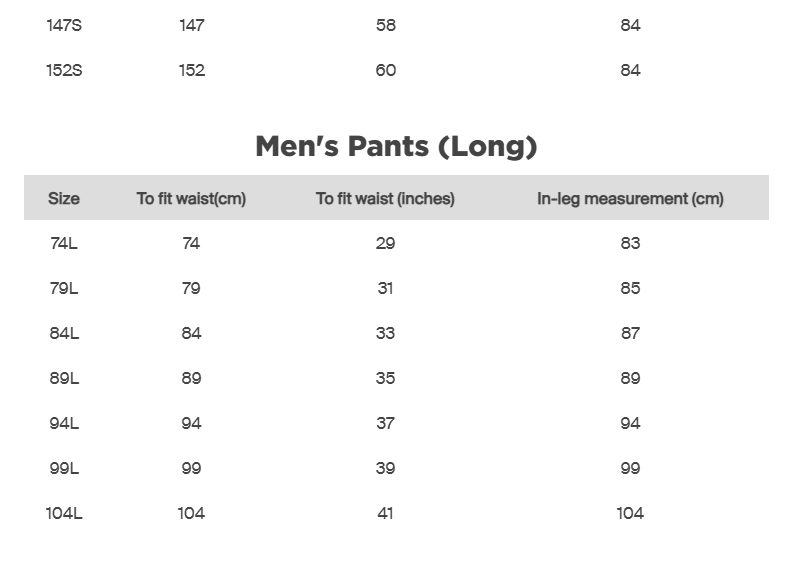This screenshot has width=797, height=573.
Task: Click the 60 value in the 152S row
Action: pyautogui.click(x=385, y=70)
